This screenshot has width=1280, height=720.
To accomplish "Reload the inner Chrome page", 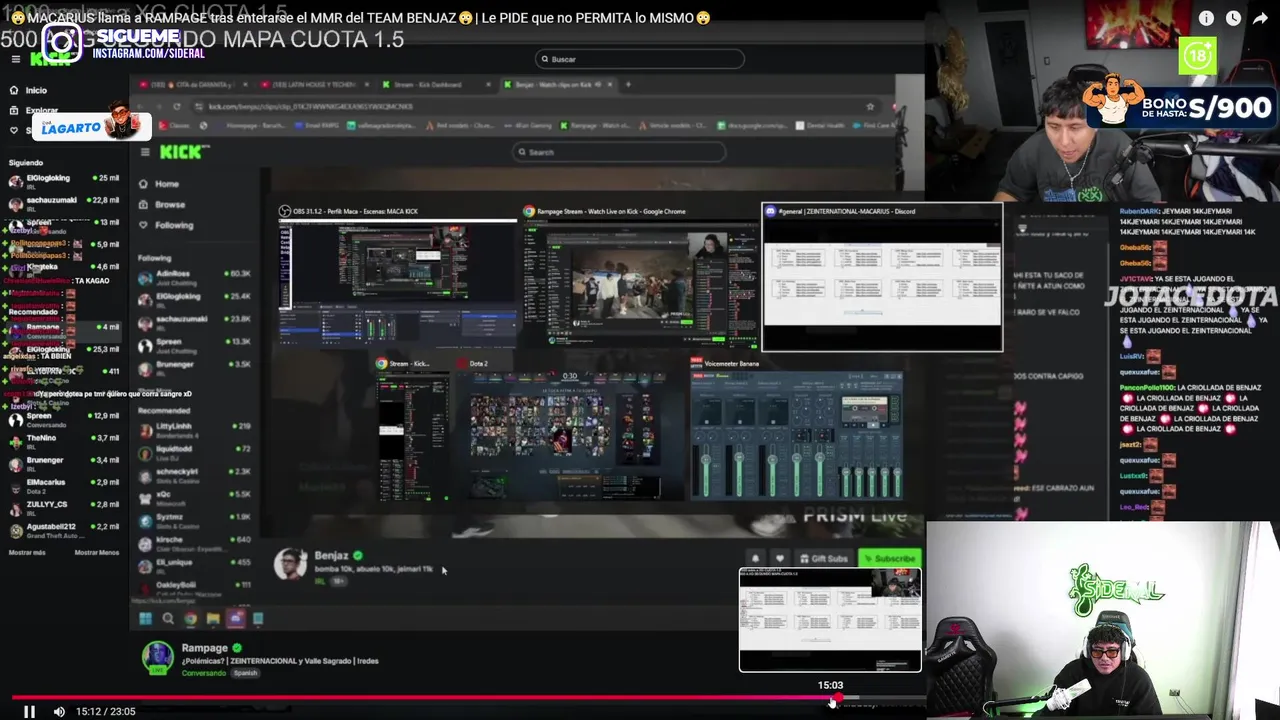I will (177, 106).
